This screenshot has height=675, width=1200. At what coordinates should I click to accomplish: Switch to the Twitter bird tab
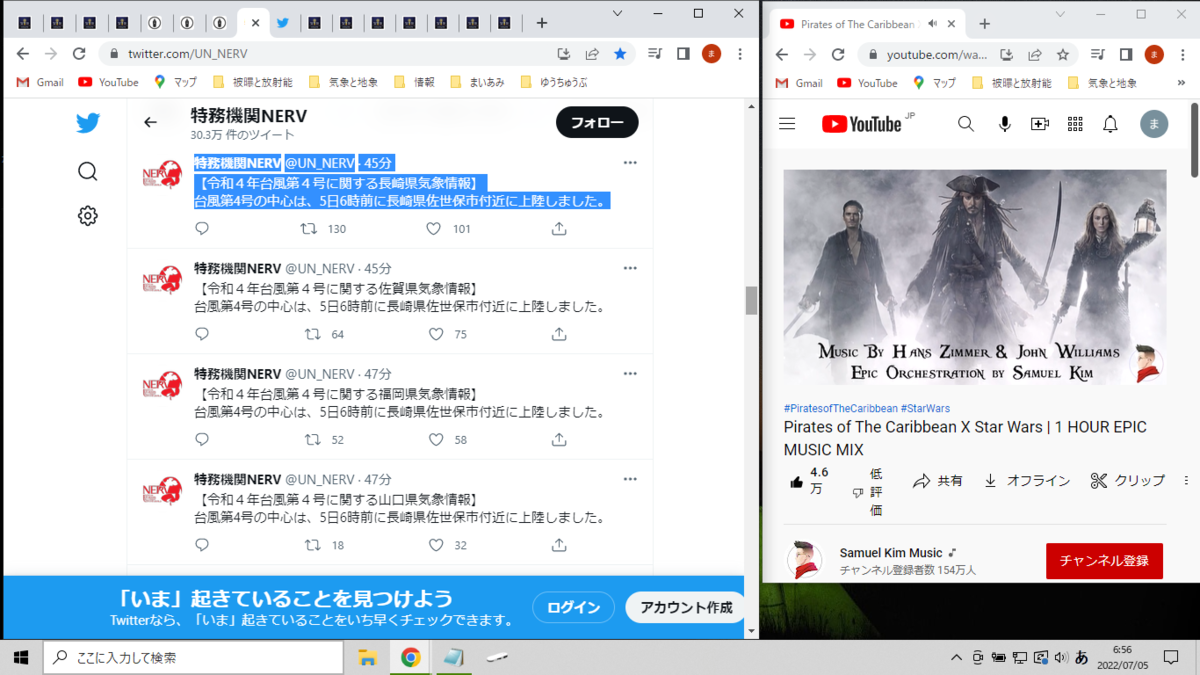tap(282, 23)
